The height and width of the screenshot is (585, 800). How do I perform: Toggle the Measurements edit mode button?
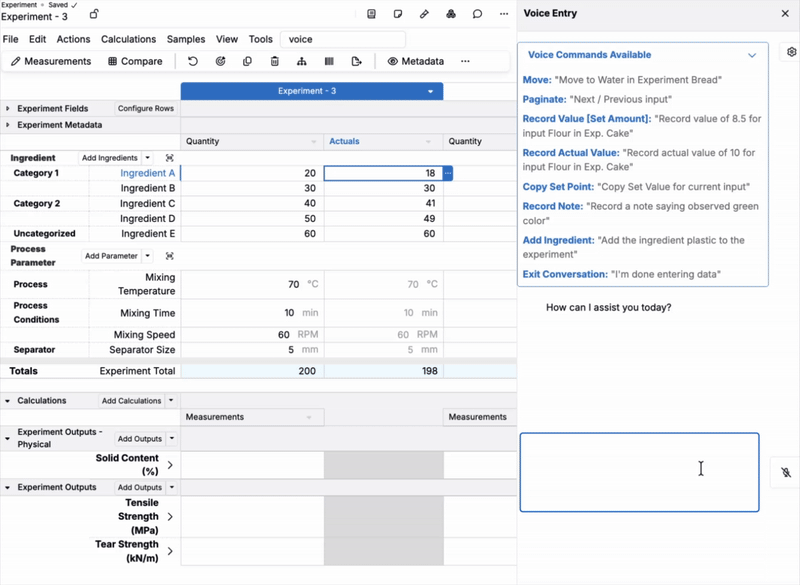tap(51, 61)
